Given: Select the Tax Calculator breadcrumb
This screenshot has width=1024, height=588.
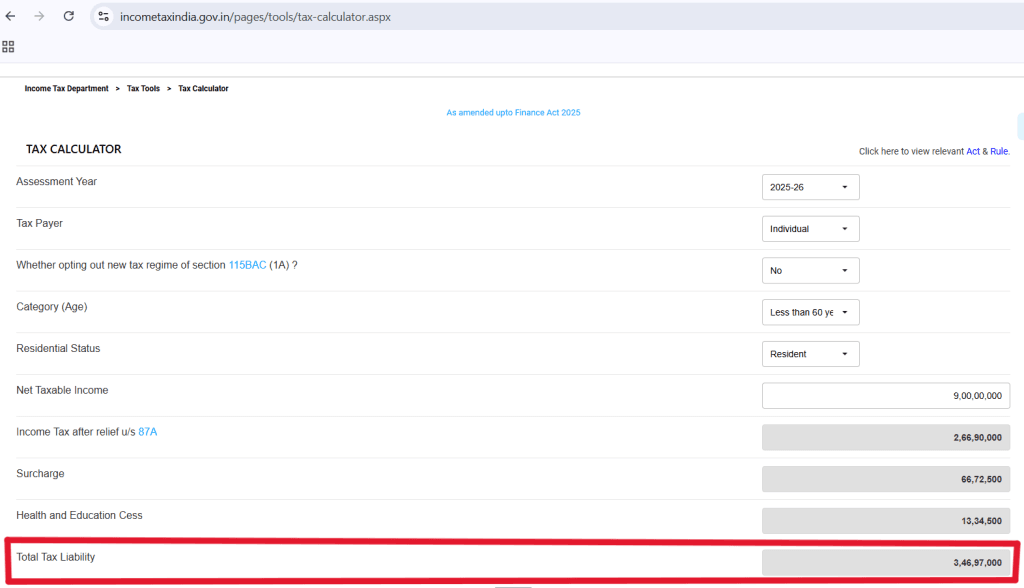Looking at the screenshot, I should pos(203,88).
